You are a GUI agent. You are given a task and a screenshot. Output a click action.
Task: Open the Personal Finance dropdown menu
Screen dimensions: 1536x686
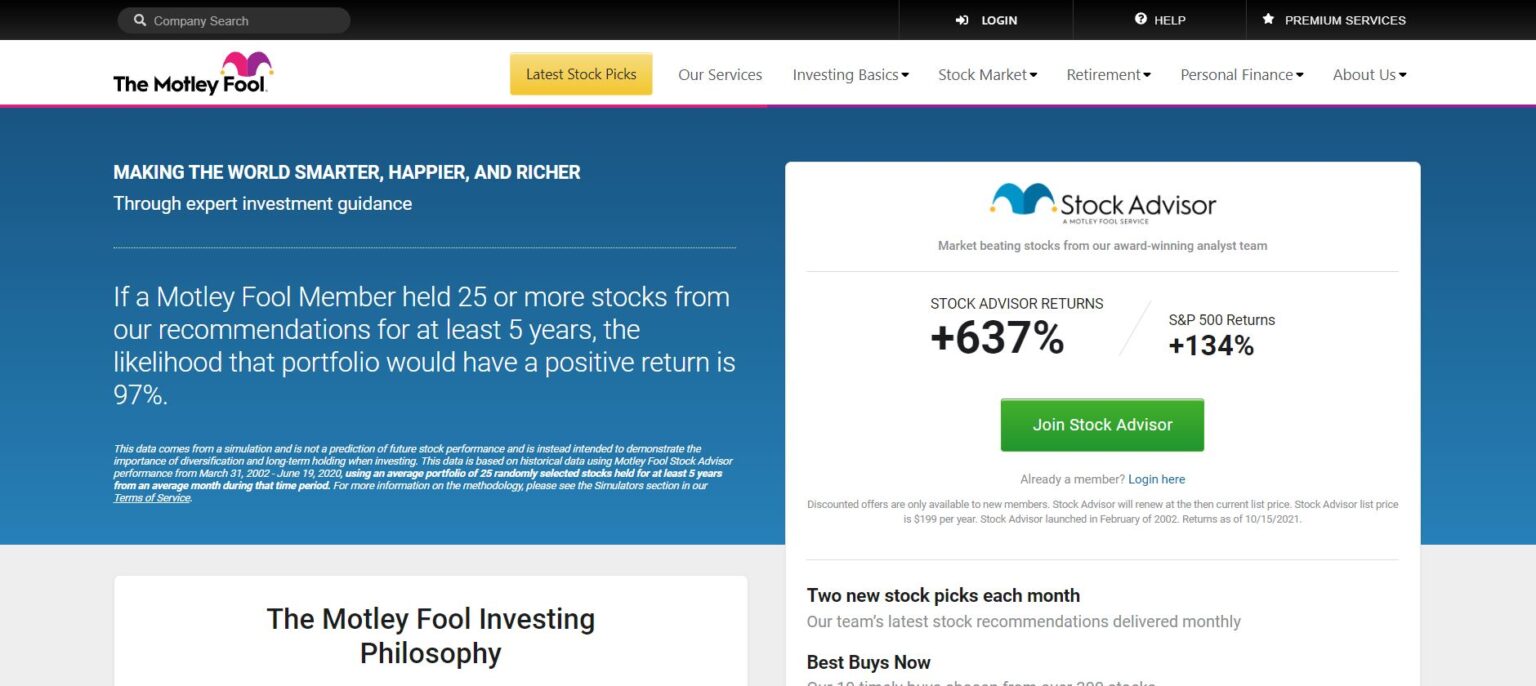[x=1242, y=75]
